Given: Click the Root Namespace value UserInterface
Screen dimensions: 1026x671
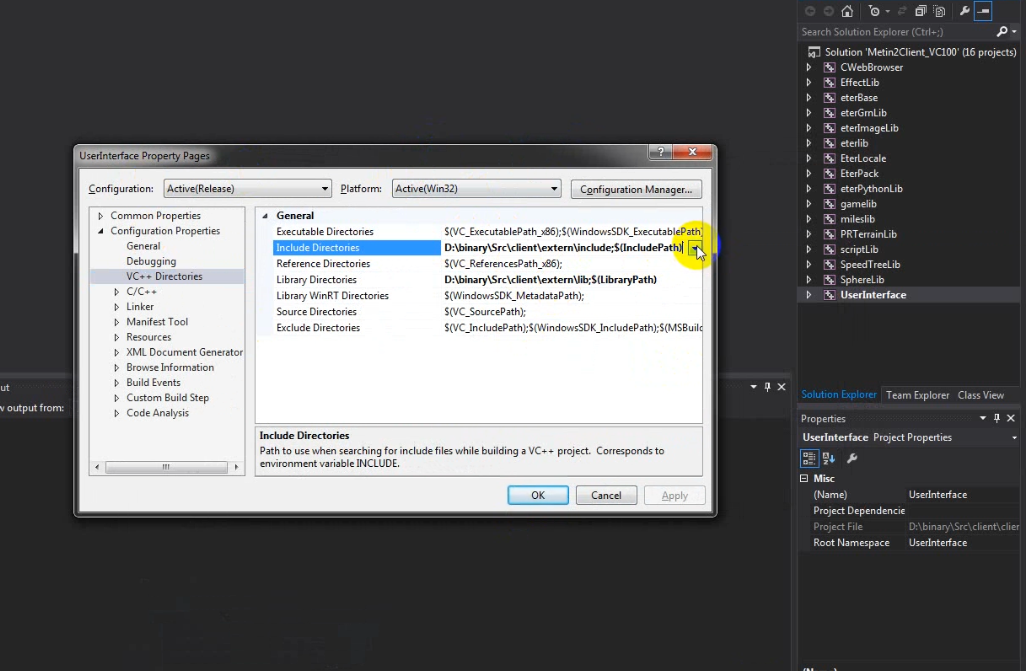Looking at the screenshot, I should [x=938, y=543].
